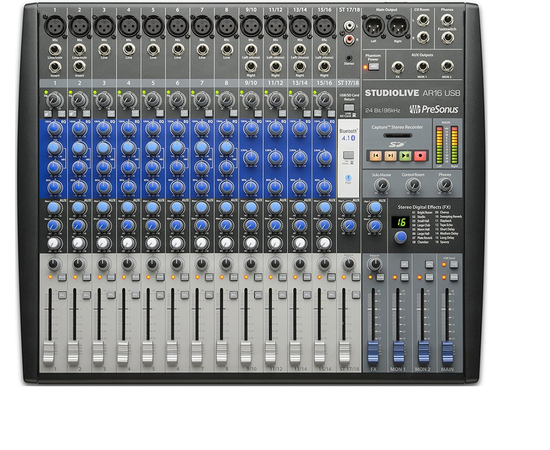Tap the skip-to-next track button
This screenshot has height=450, width=550.
pos(390,155)
